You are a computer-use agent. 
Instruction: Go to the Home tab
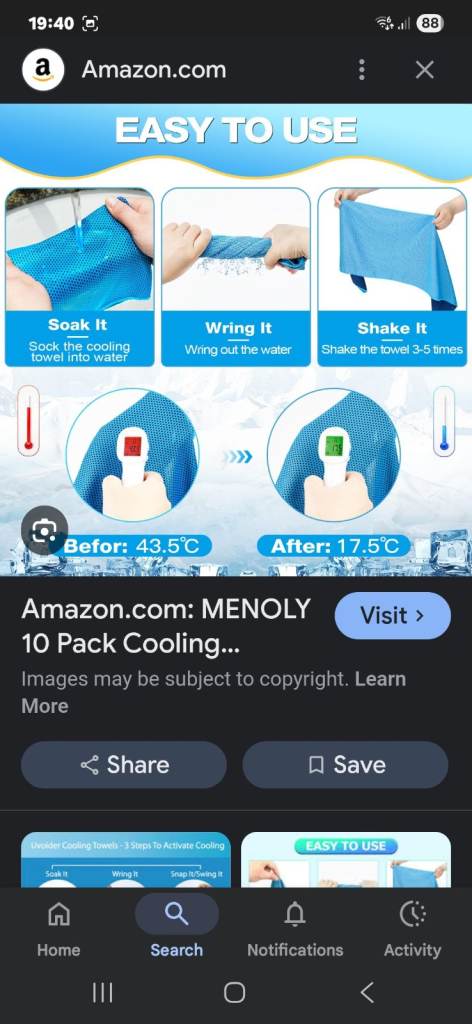coord(59,928)
